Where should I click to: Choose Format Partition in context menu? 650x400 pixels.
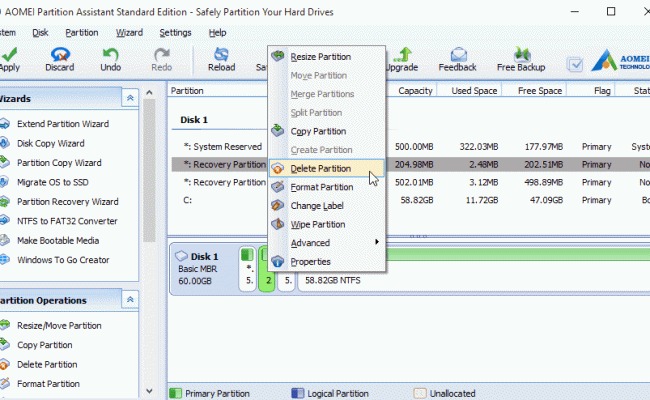coord(327,187)
